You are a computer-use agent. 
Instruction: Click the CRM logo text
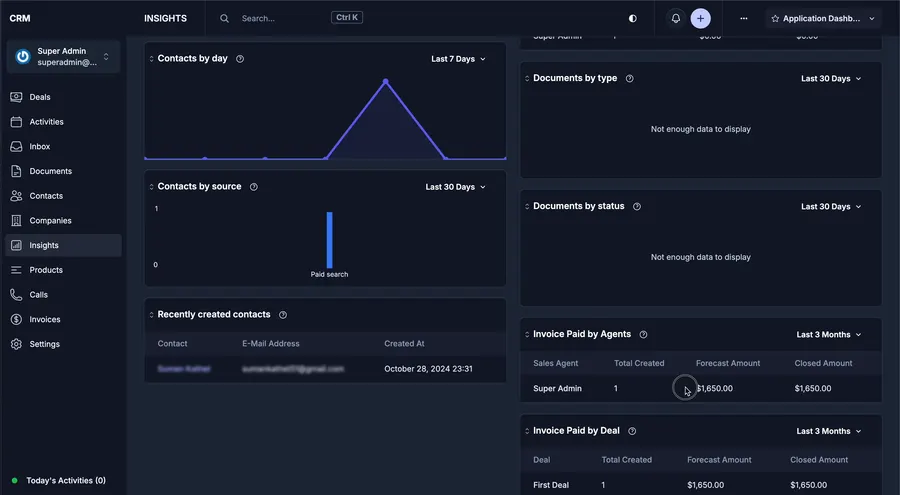pyautogui.click(x=20, y=18)
